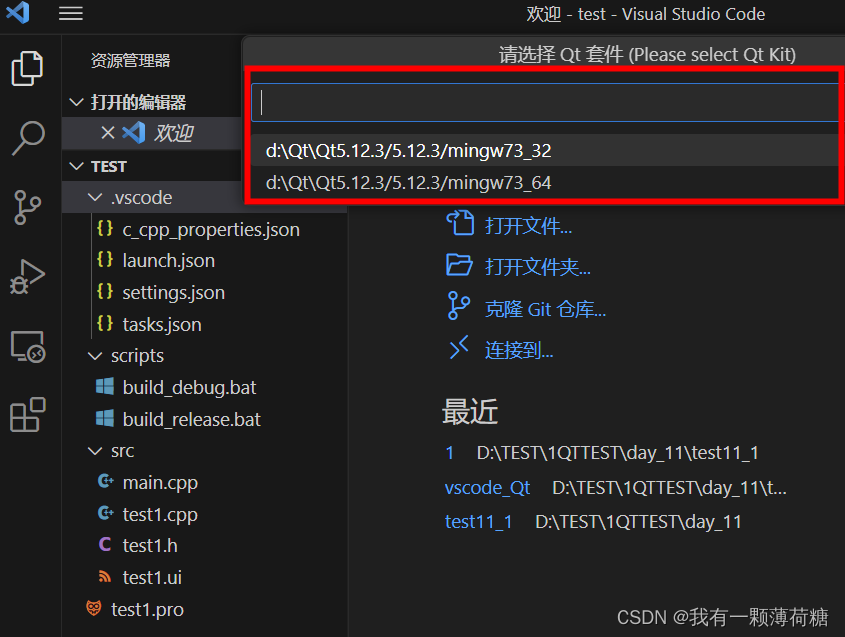Open the Source Control view
Viewport: 845px width, 637px height.
point(27,207)
